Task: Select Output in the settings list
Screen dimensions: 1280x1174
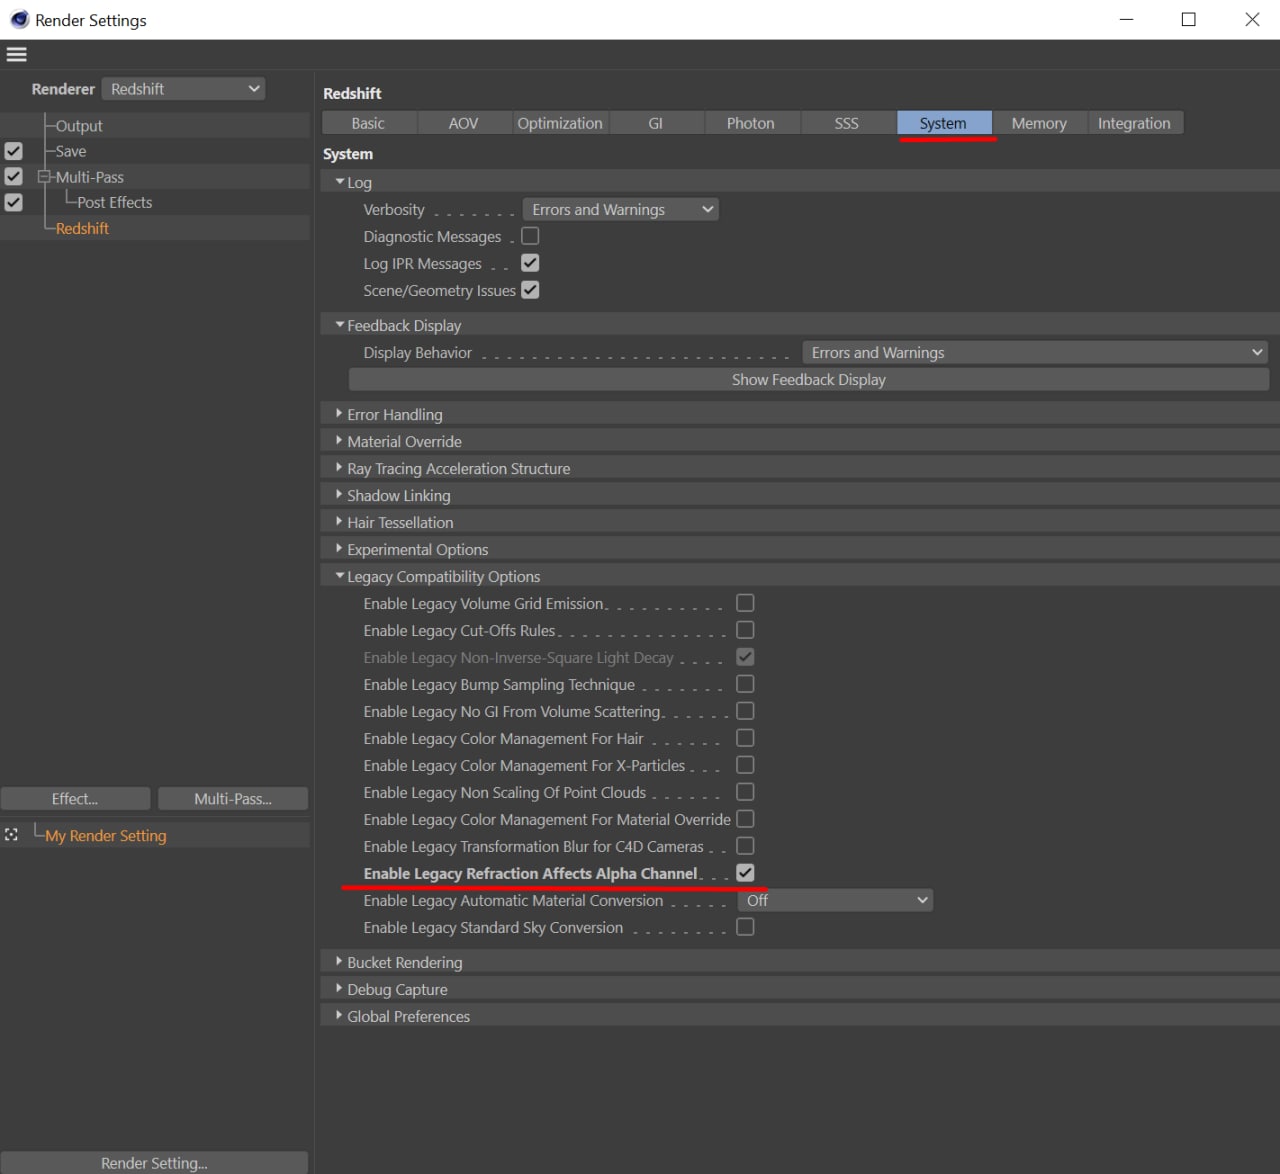Action: pyautogui.click(x=79, y=126)
